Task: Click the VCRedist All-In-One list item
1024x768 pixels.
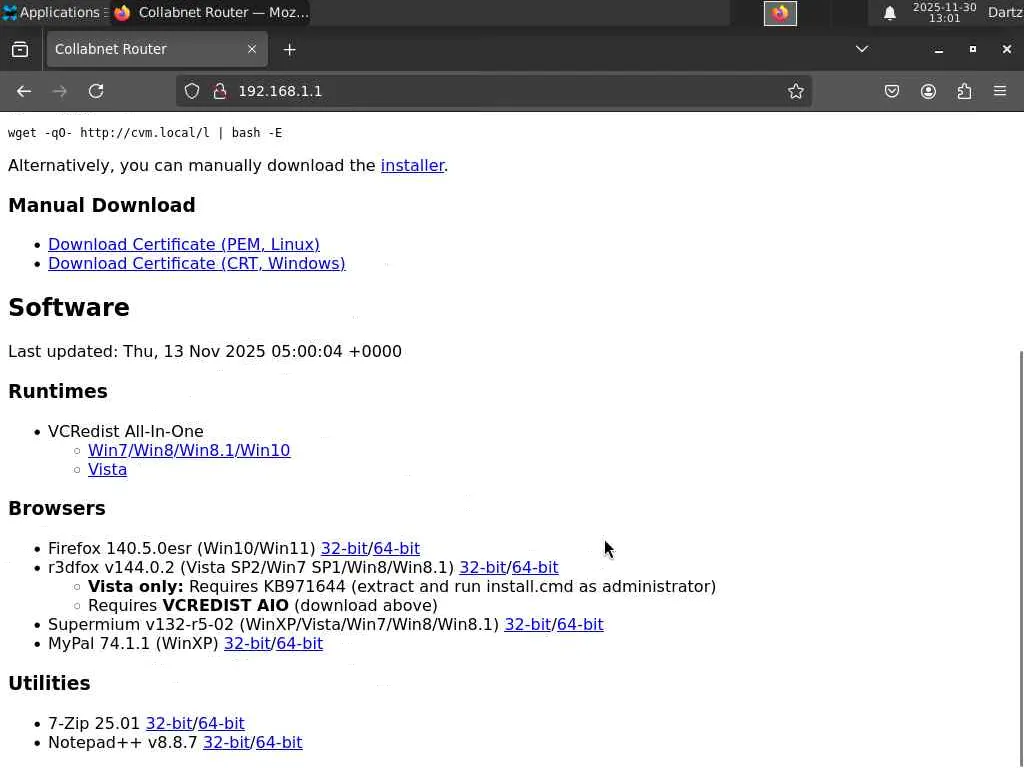Action: [x=125, y=432]
